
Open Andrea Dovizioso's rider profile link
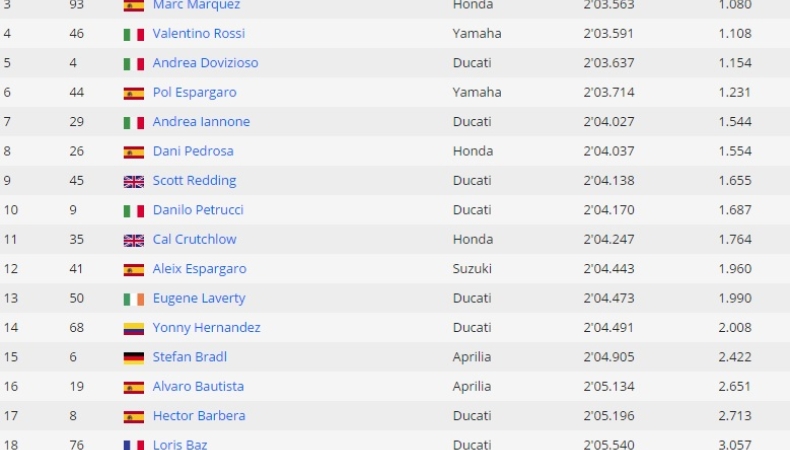pyautogui.click(x=205, y=63)
